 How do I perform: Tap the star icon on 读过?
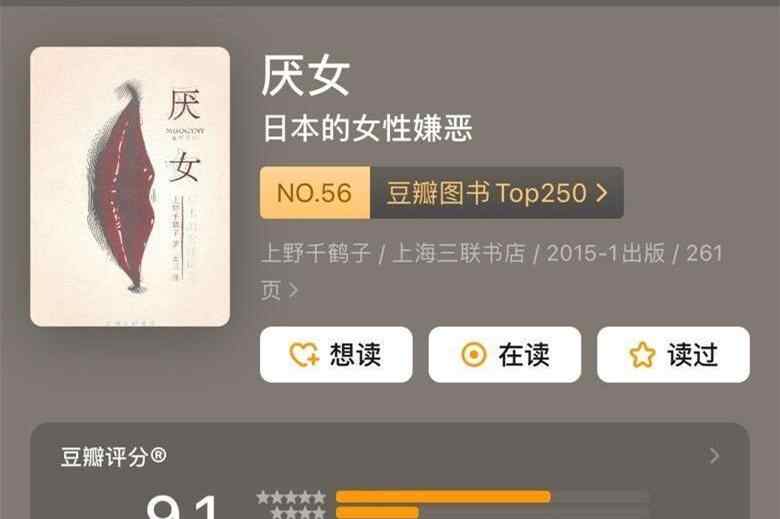point(642,355)
